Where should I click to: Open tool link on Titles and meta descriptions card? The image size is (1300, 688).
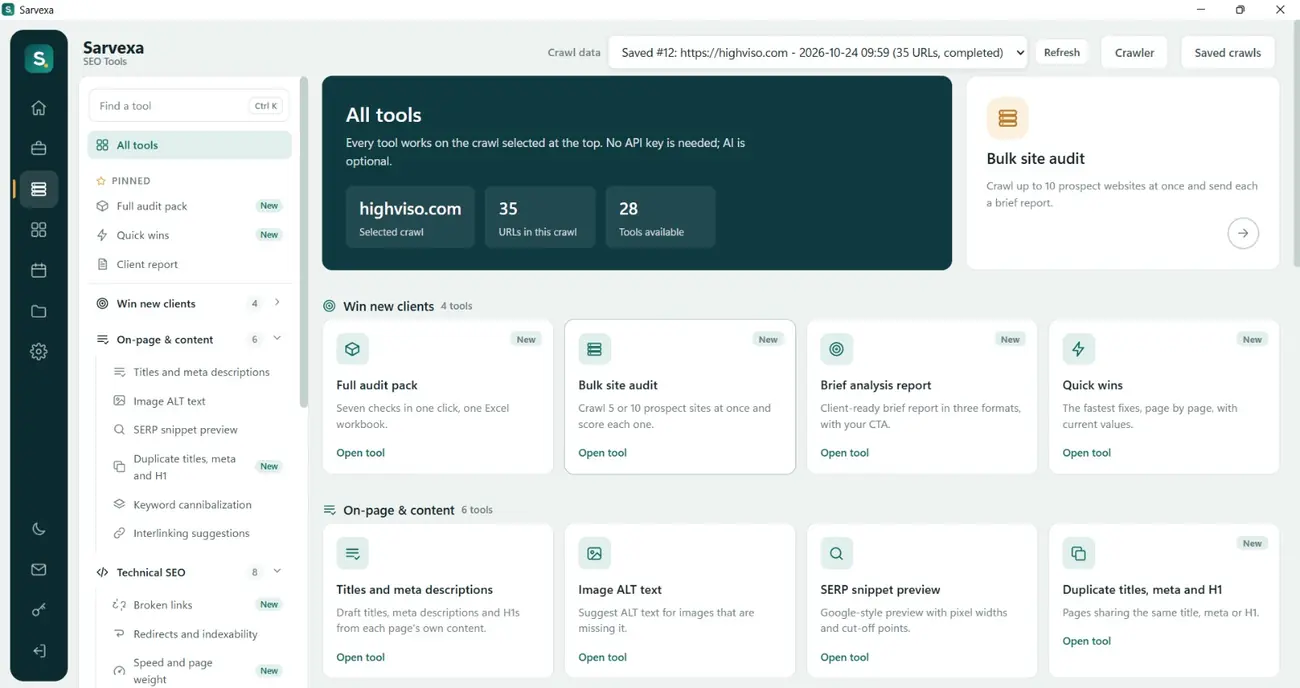click(360, 657)
